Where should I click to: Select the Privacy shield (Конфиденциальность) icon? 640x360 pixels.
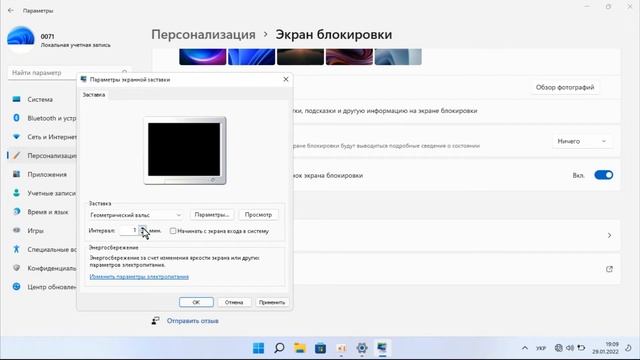[x=16, y=268]
